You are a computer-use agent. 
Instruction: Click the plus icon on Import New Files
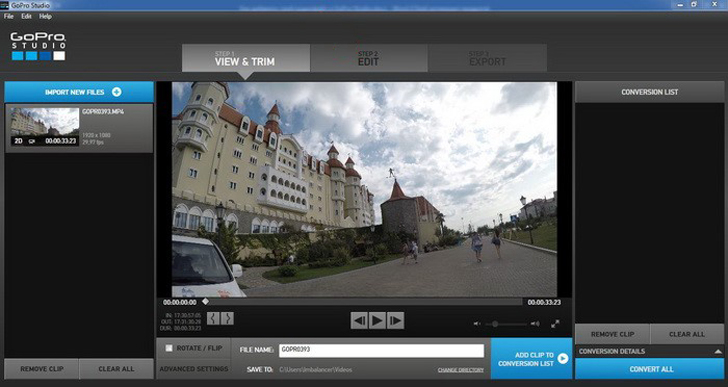click(117, 92)
